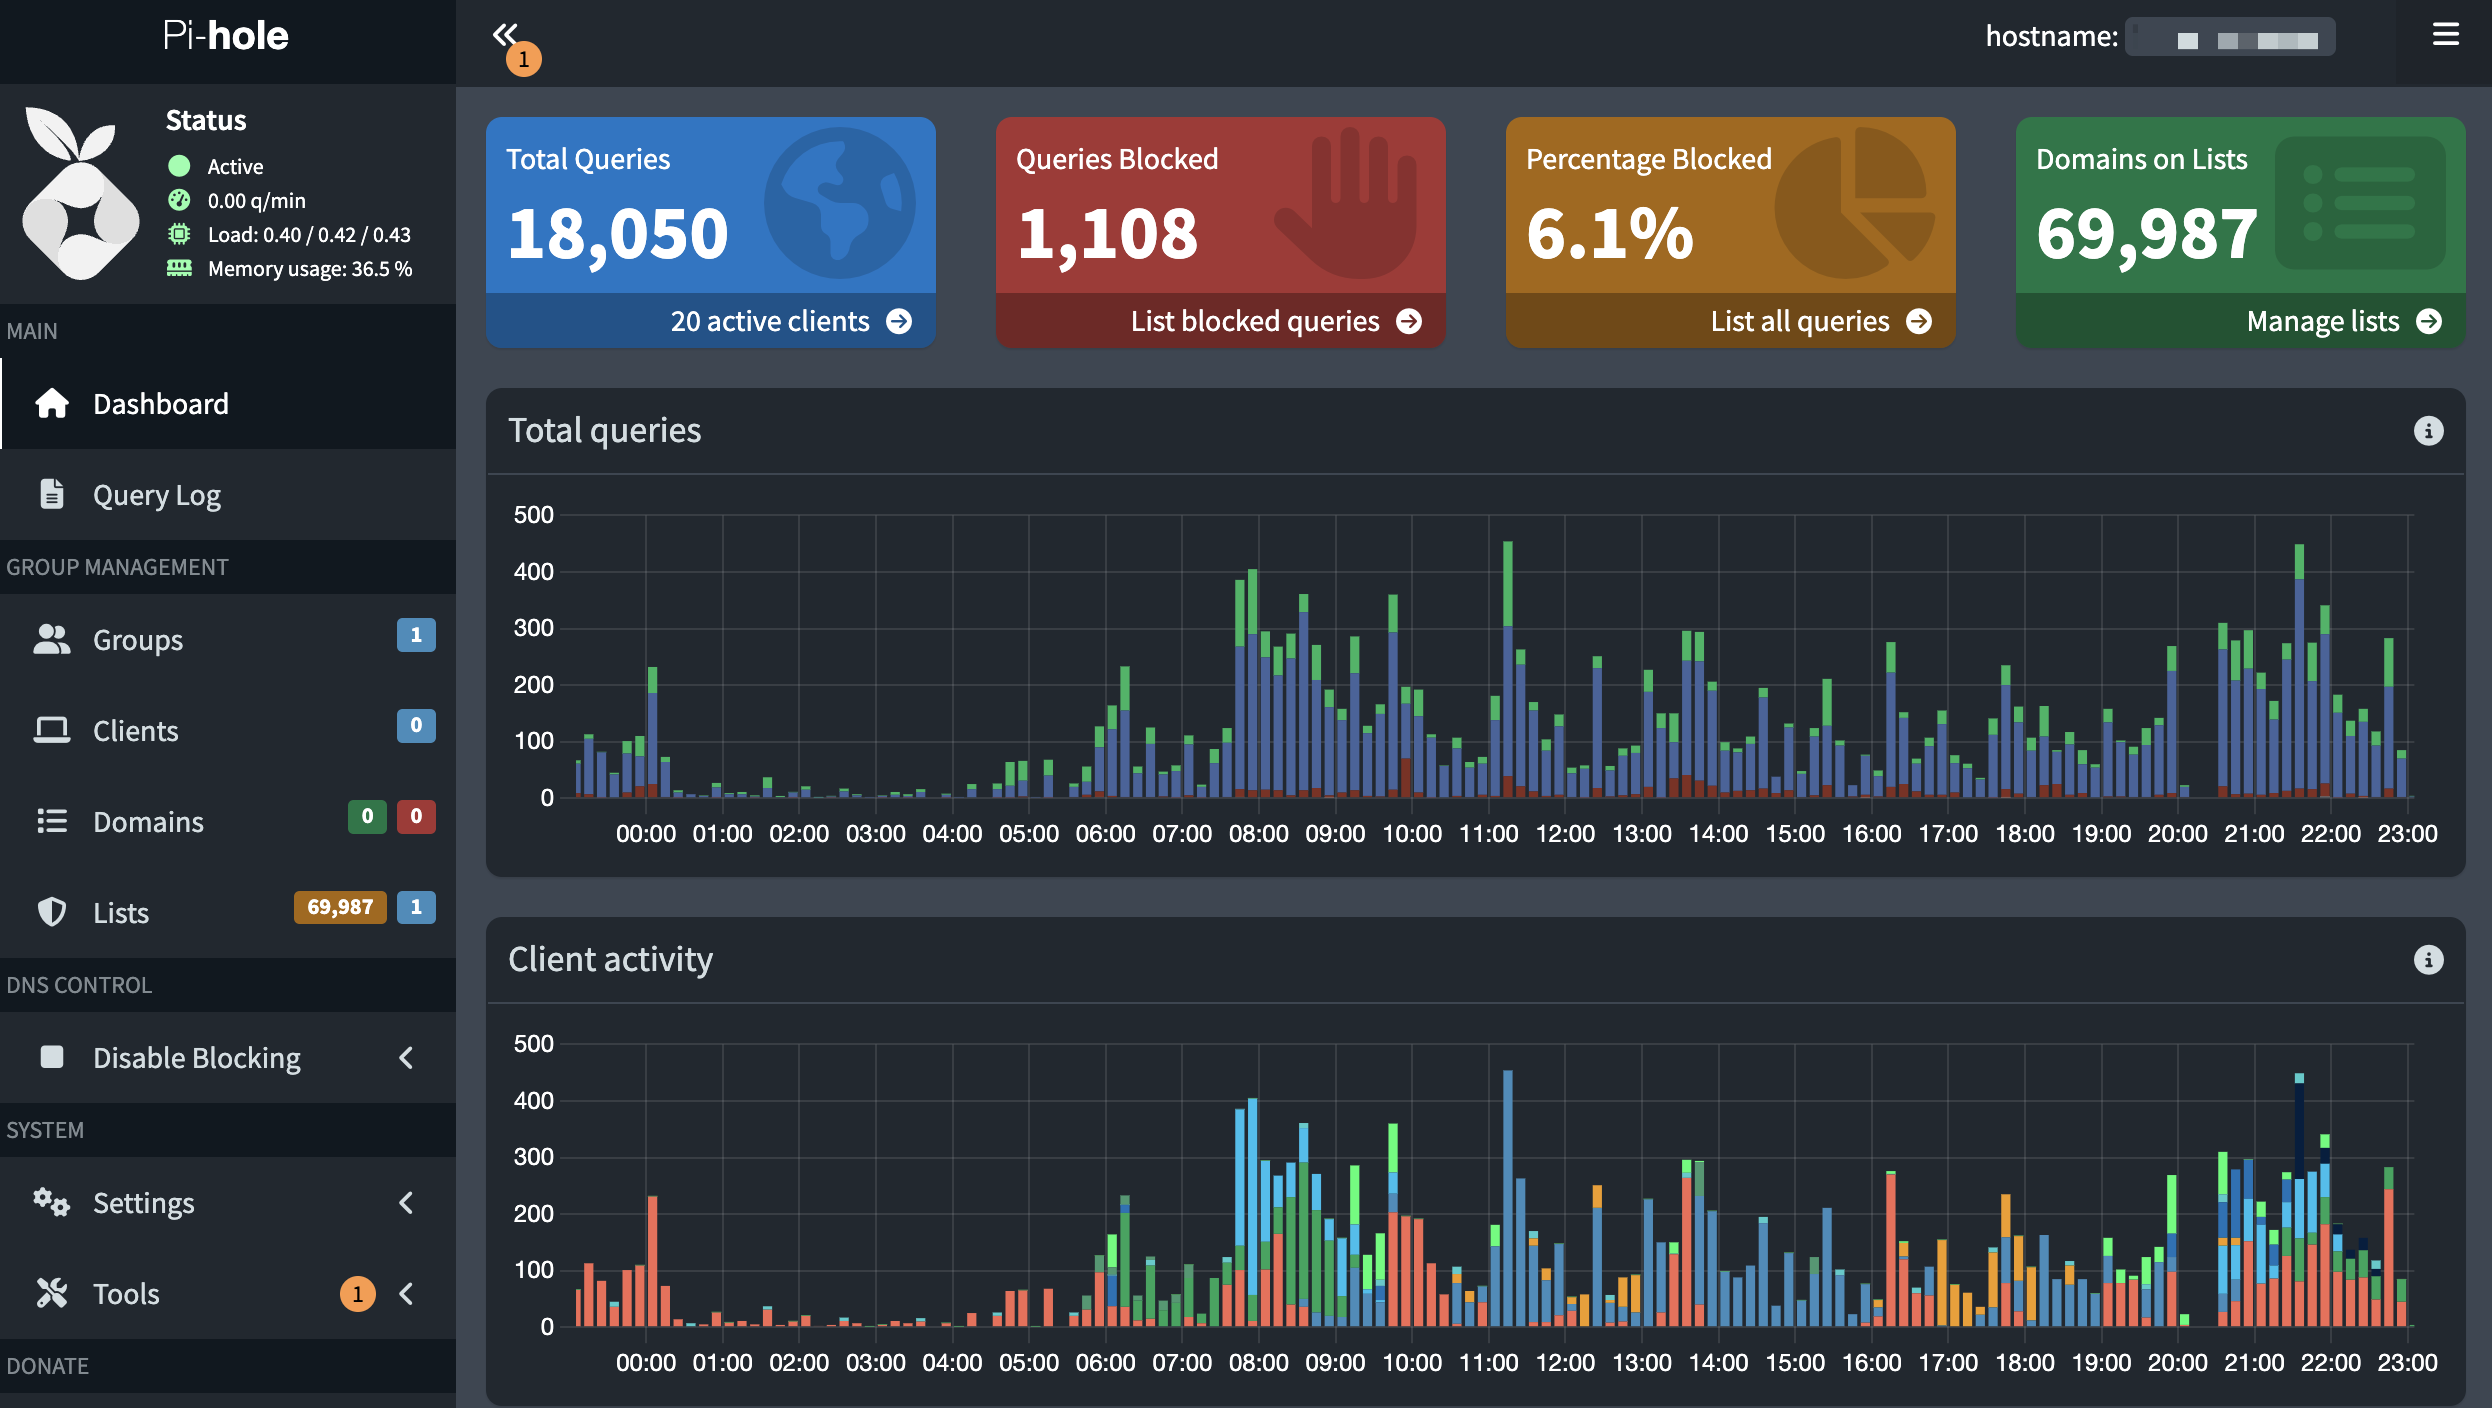Screen dimensions: 2492x1408
Task: Open the Clients menu item
Action: 135,731
